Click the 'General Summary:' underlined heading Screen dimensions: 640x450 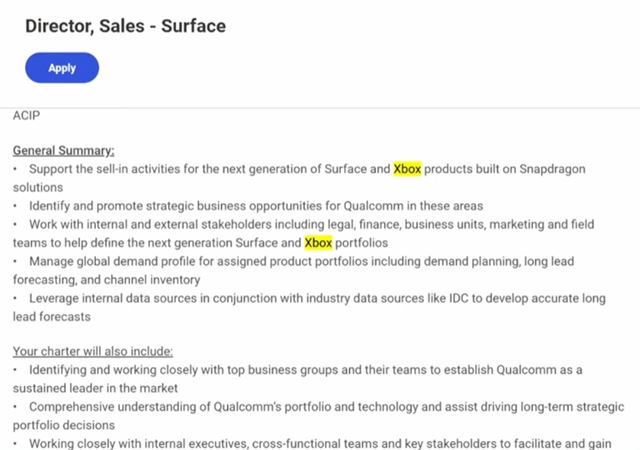(x=63, y=150)
